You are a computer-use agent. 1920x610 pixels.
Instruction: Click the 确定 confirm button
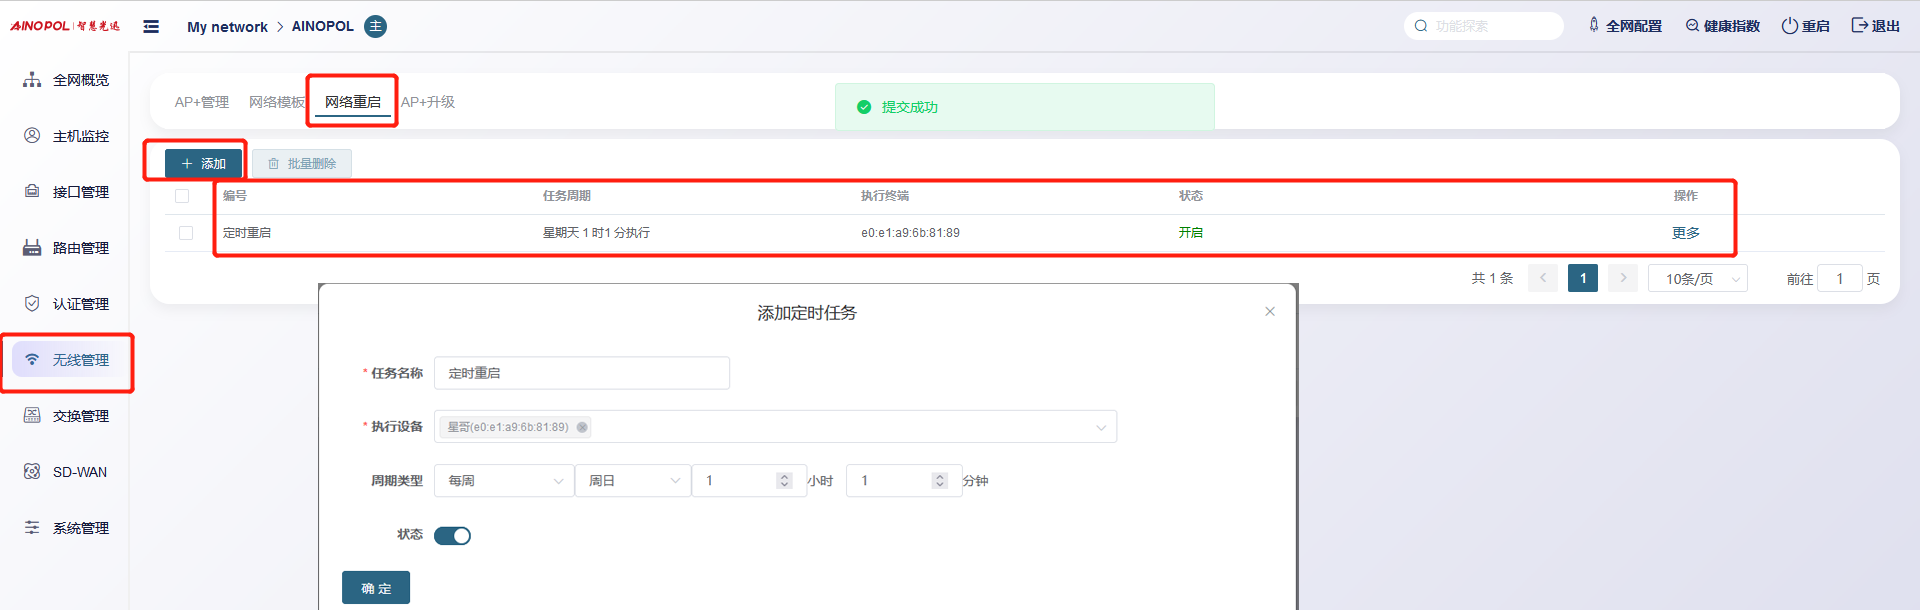point(376,588)
